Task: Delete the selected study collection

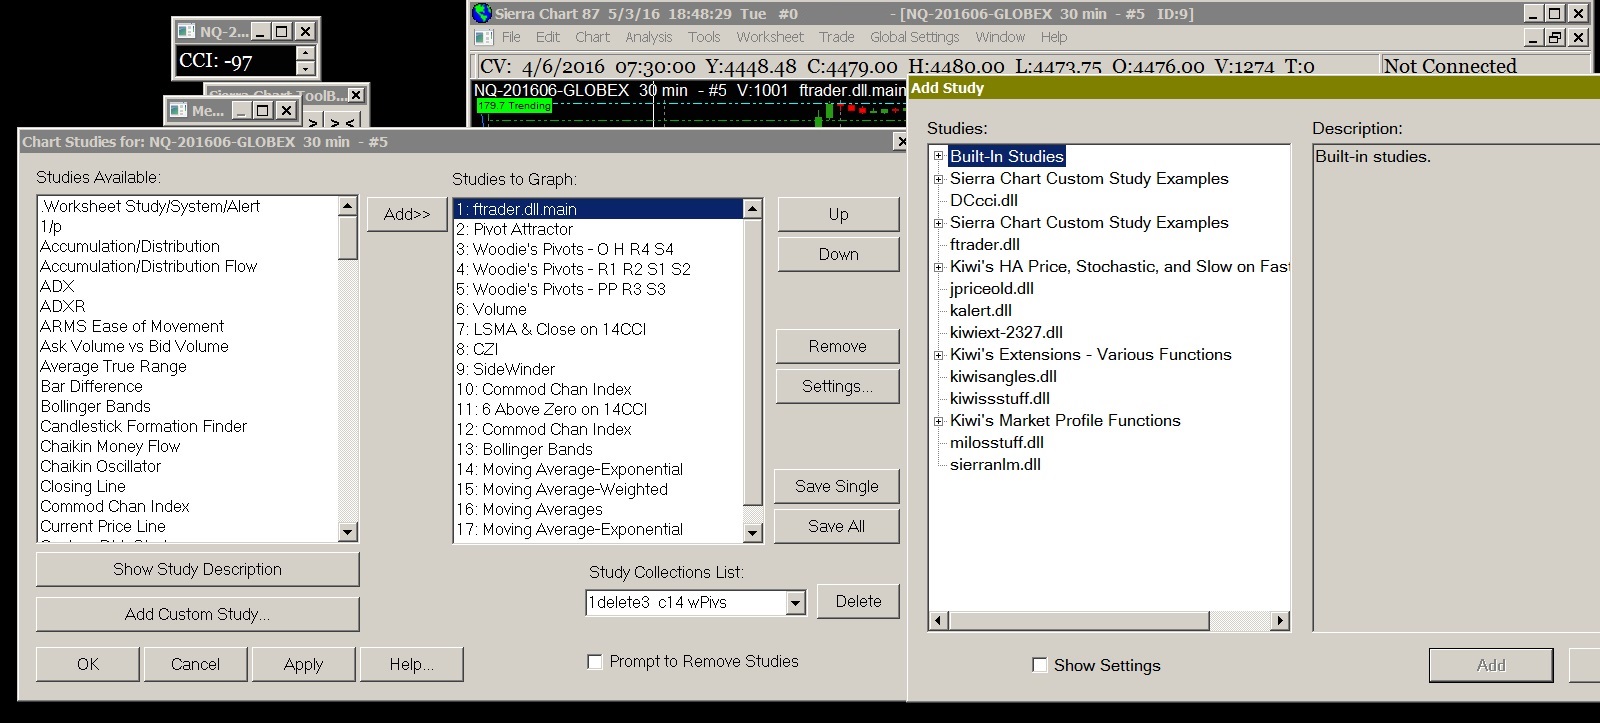Action: (x=859, y=601)
